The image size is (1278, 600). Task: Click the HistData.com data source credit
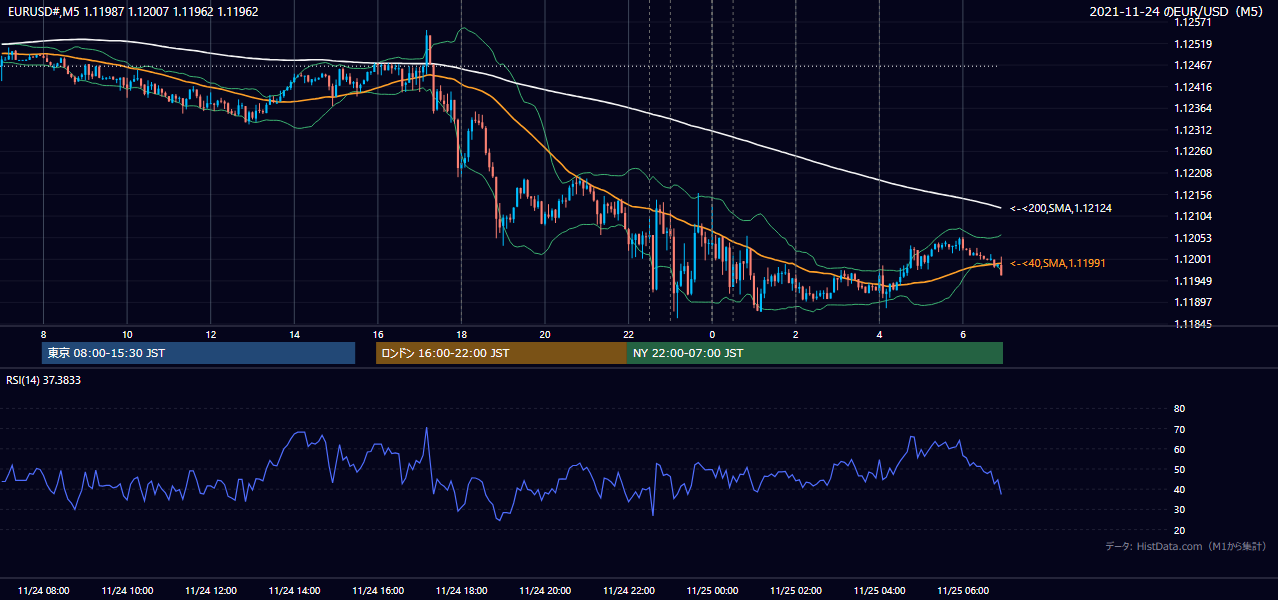(x=1186, y=546)
